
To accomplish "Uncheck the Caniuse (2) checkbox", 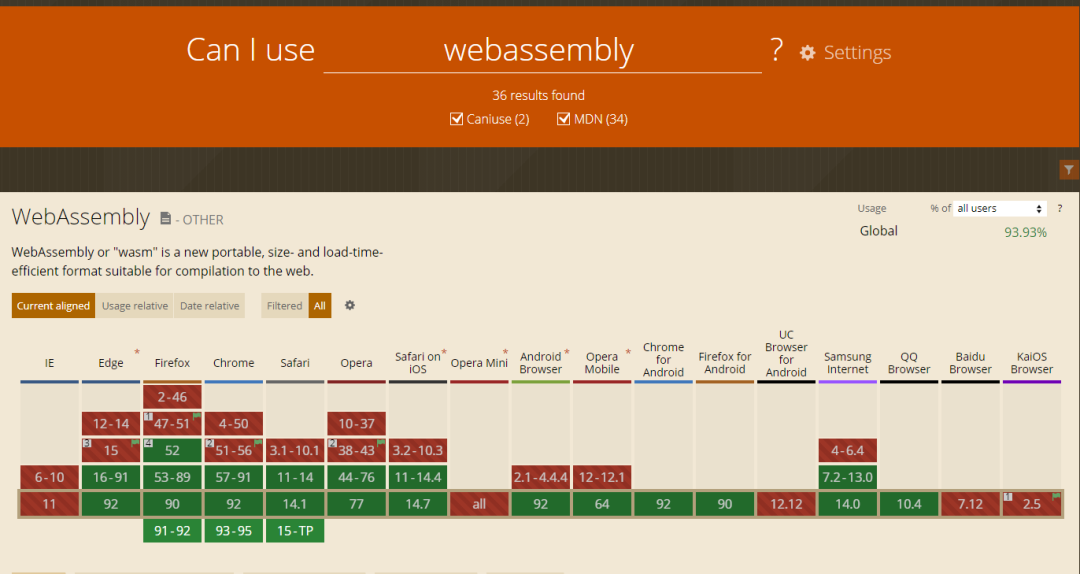I will coord(457,120).
